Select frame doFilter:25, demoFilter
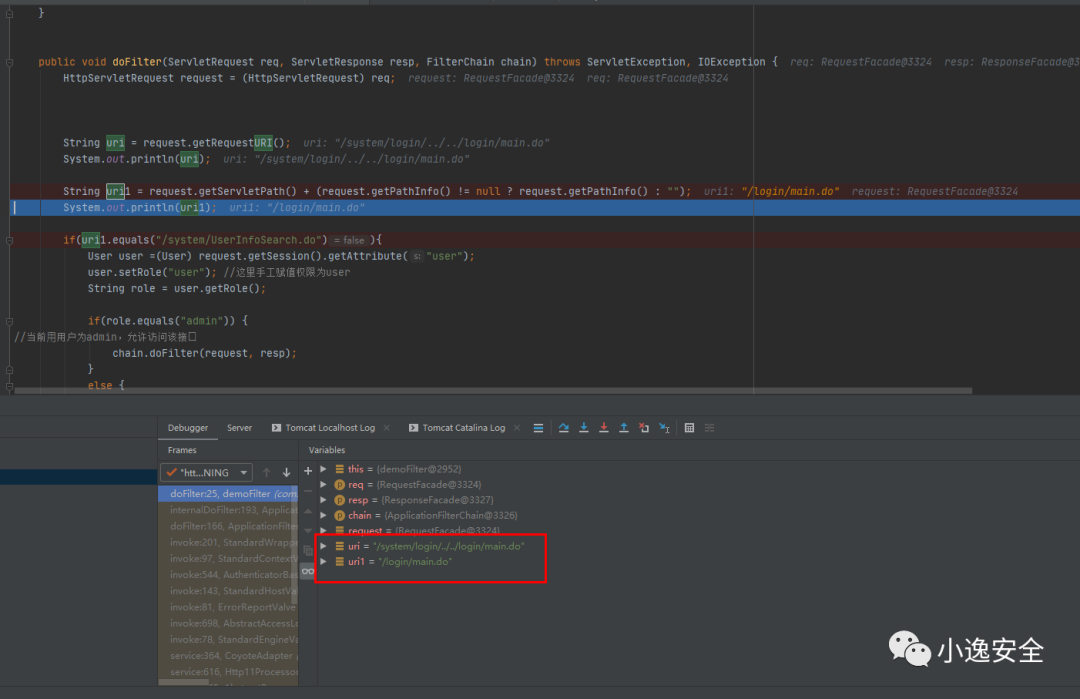This screenshot has height=699, width=1080. (228, 494)
